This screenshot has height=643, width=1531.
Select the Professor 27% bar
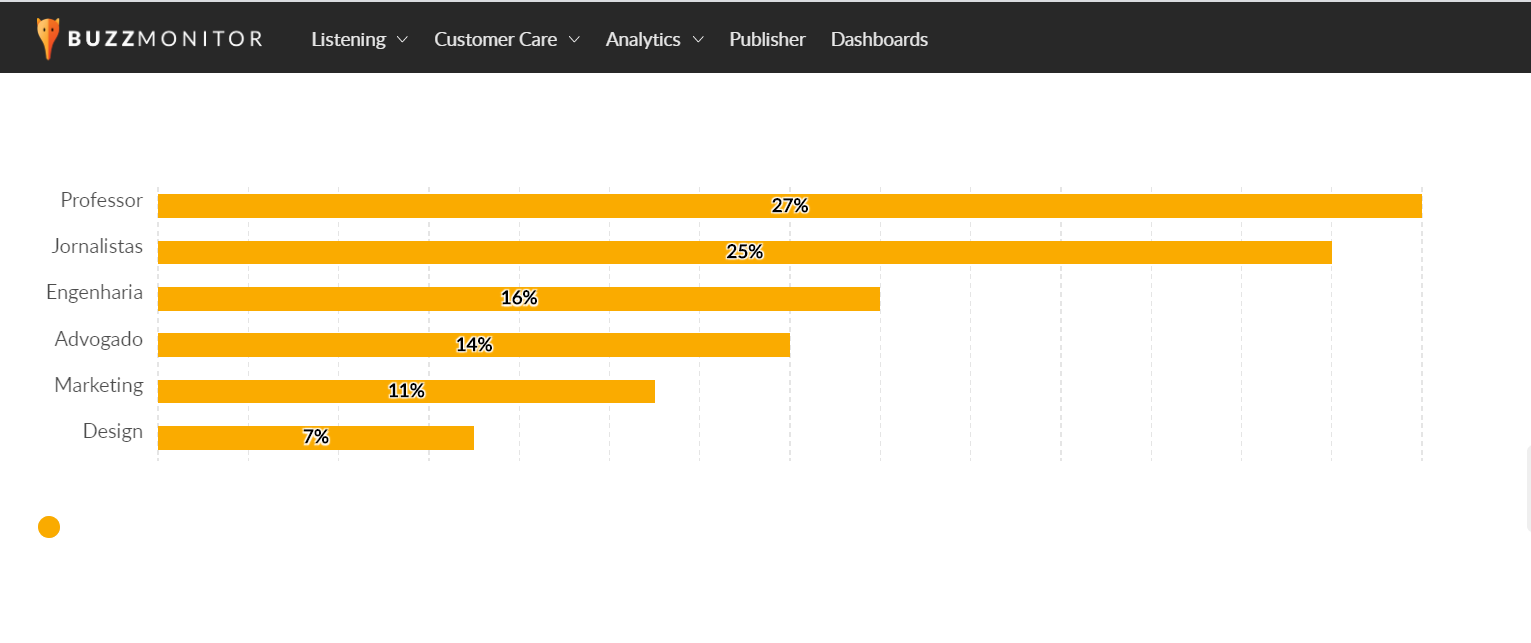tap(789, 206)
